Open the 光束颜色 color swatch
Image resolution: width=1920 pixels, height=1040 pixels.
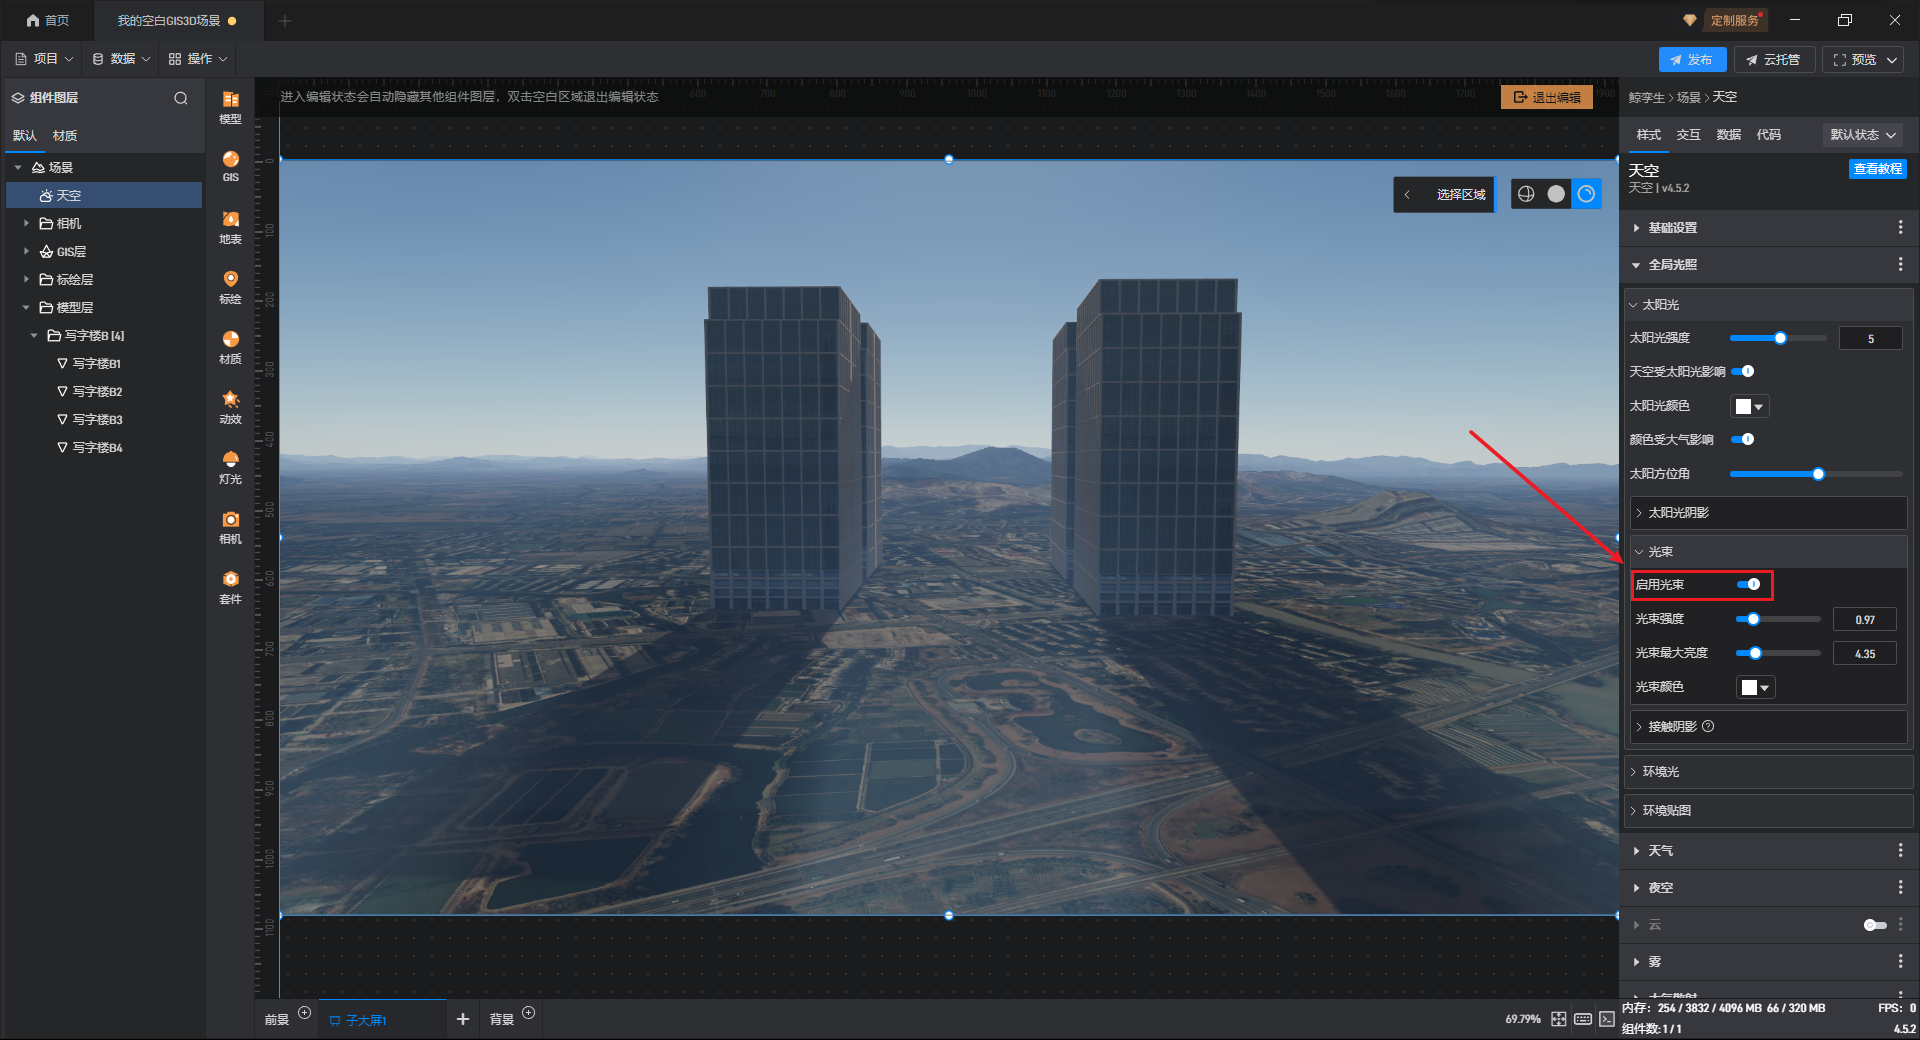[1756, 687]
